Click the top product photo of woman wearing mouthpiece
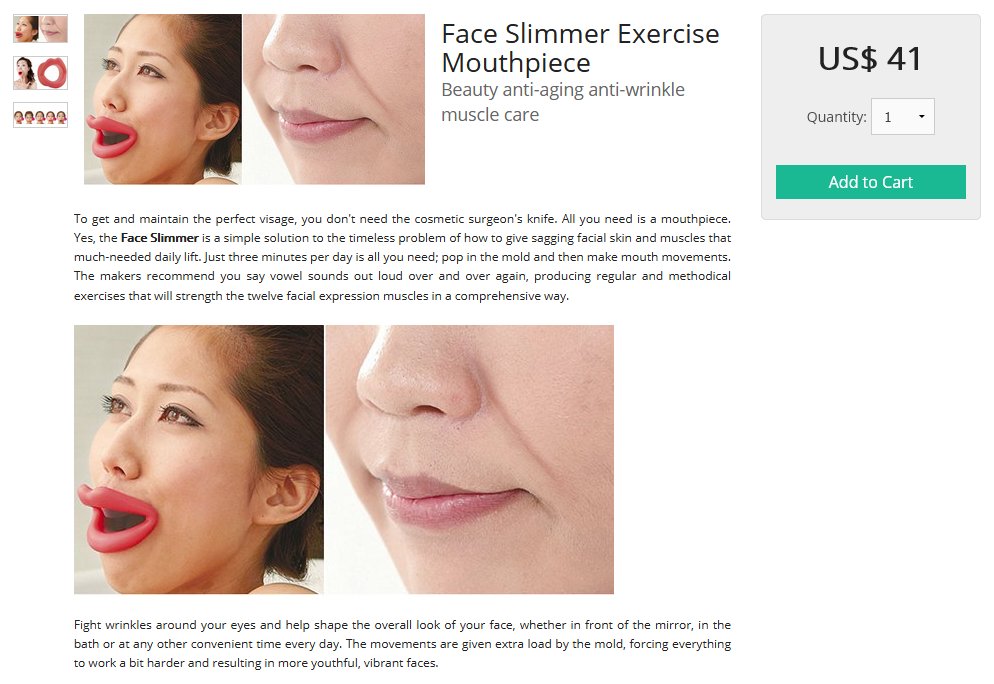 click(x=162, y=100)
